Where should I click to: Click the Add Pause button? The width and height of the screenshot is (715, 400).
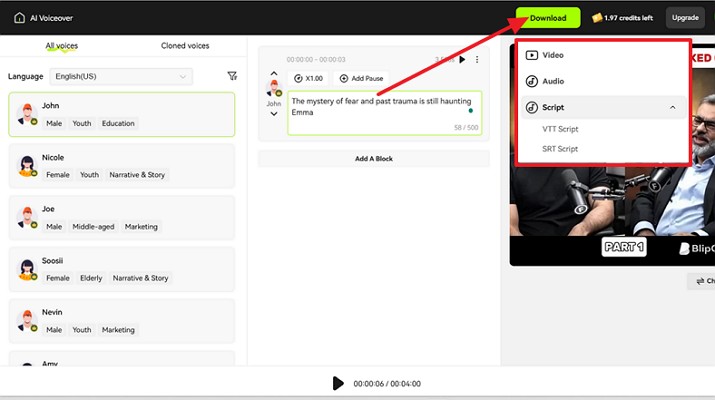361,78
